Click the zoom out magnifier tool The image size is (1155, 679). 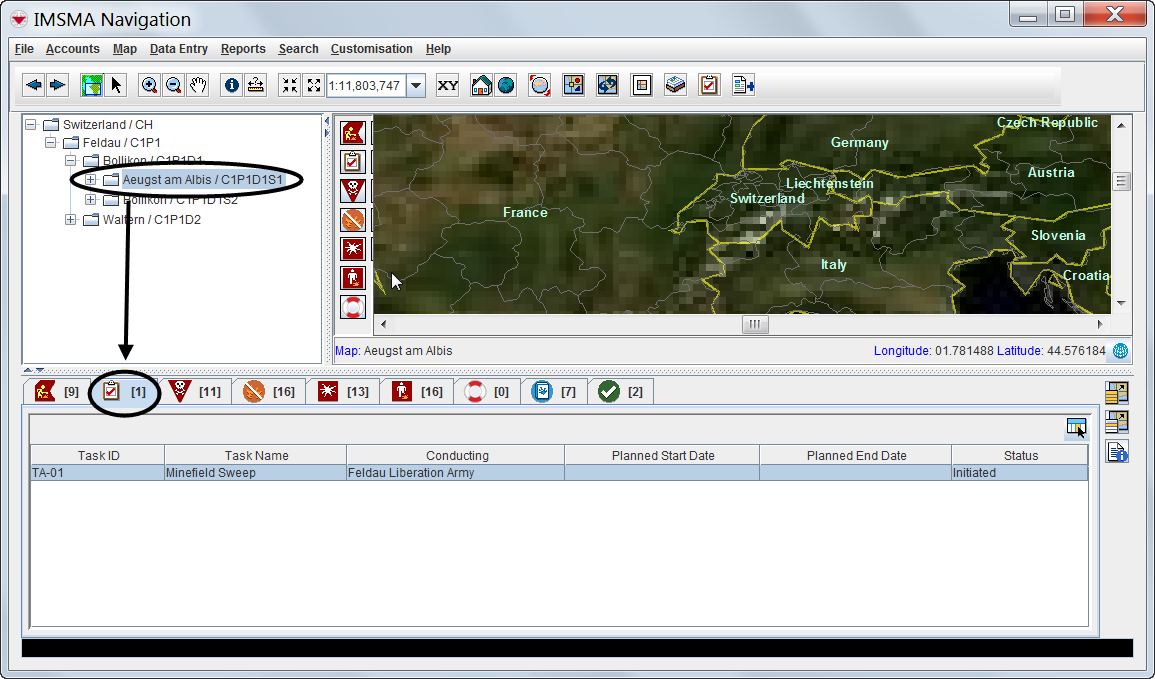click(x=174, y=85)
